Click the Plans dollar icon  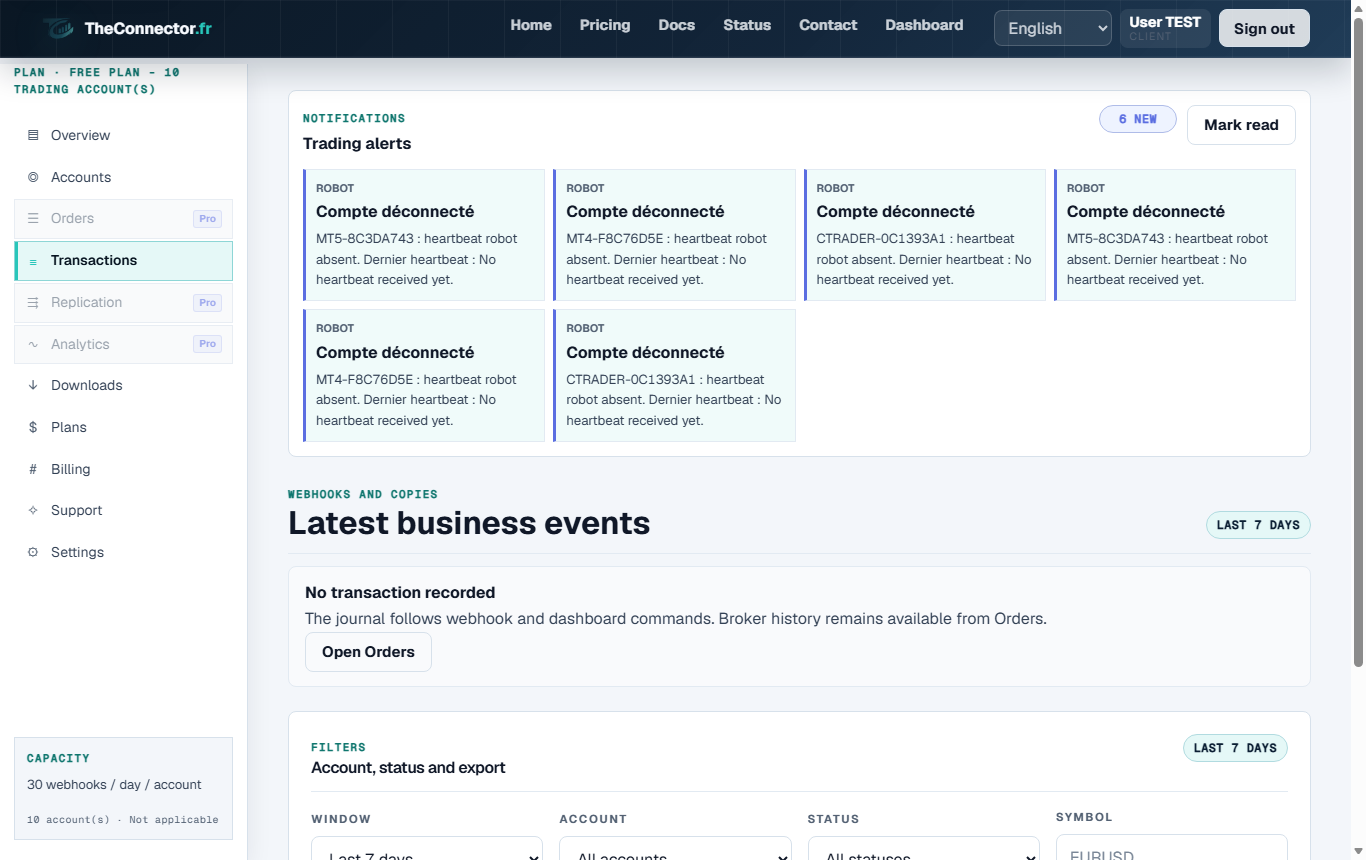(33, 427)
